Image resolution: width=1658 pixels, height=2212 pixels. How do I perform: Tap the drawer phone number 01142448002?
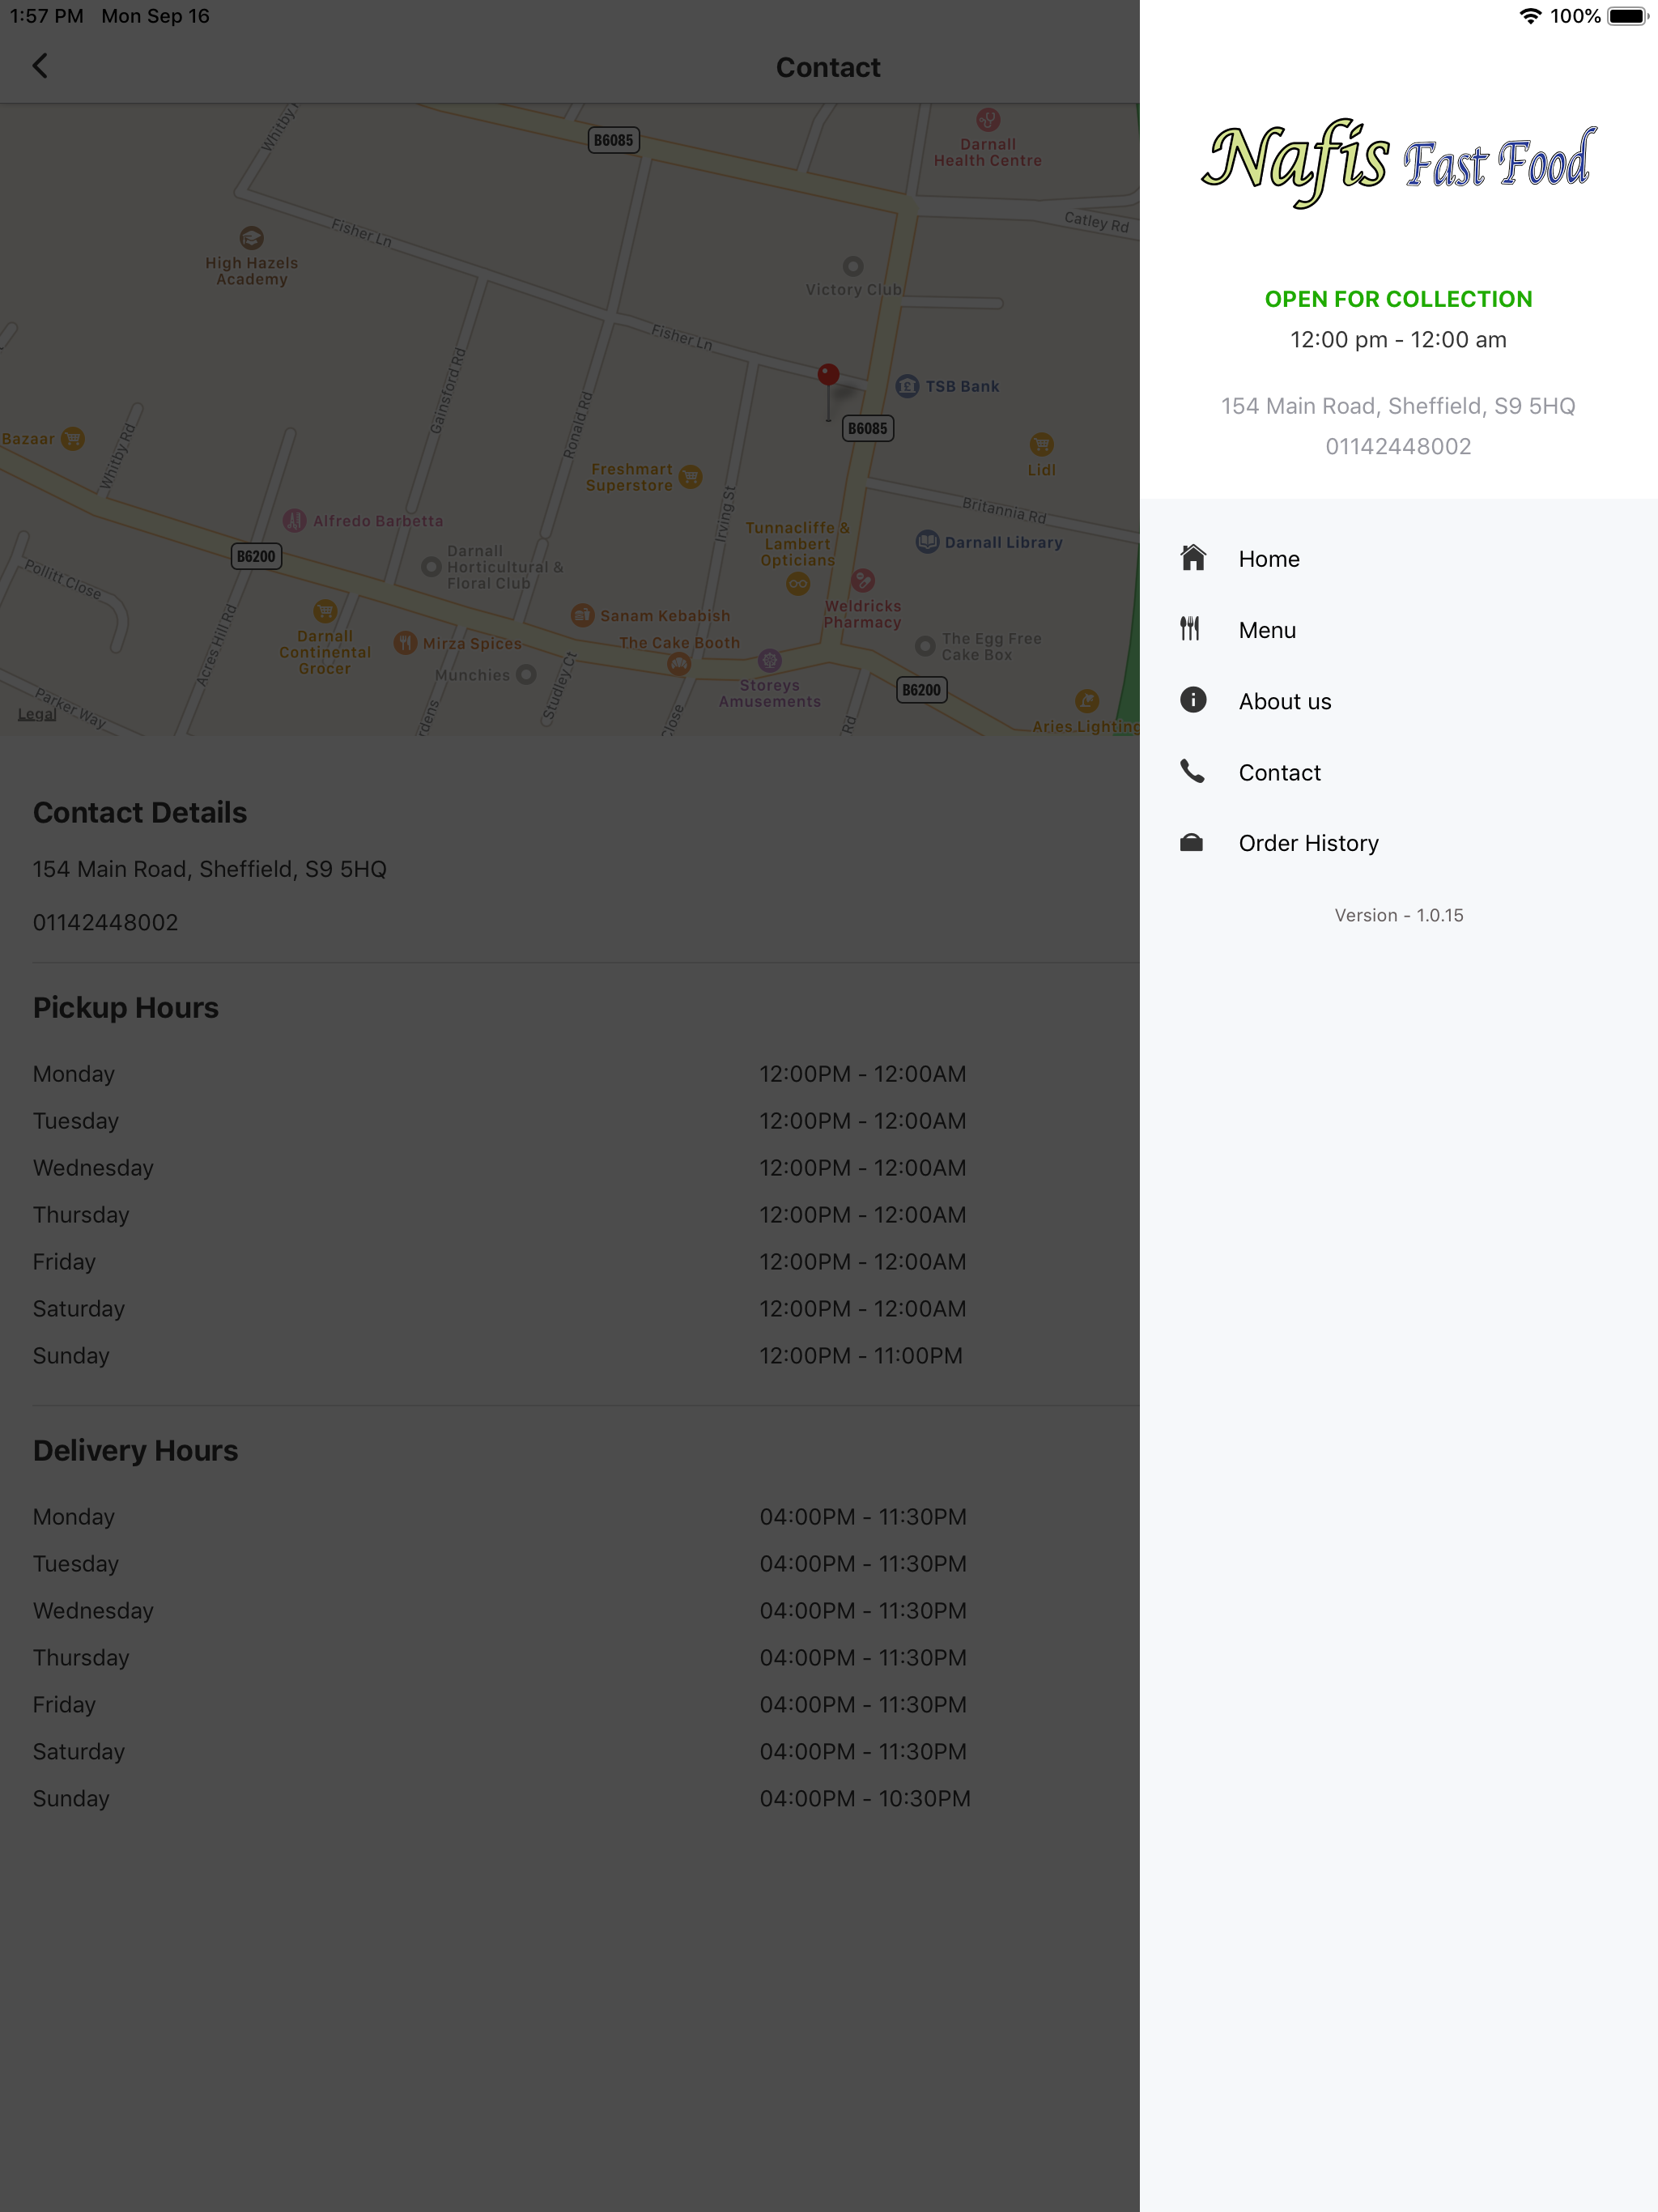click(1398, 446)
